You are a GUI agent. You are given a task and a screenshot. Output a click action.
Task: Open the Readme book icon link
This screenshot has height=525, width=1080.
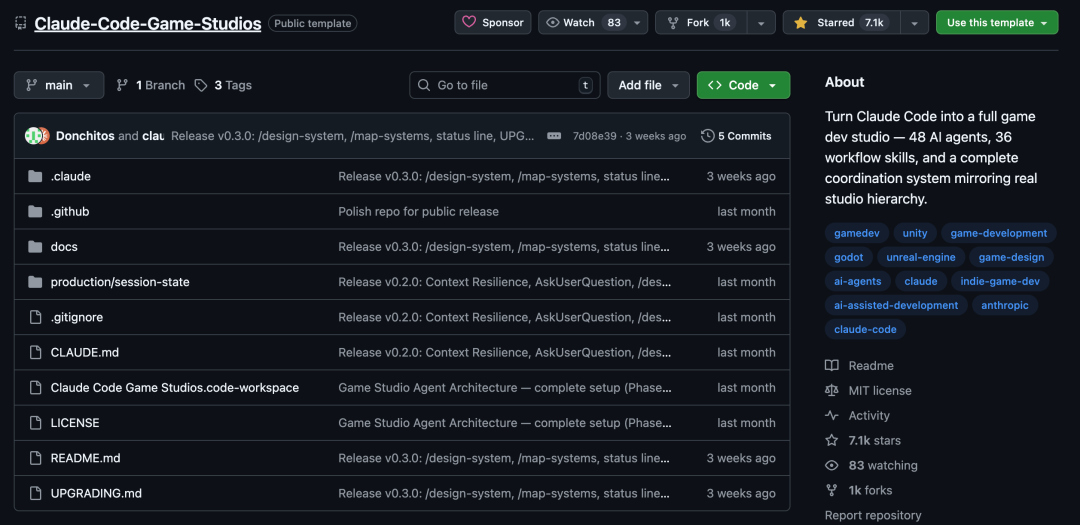[x=832, y=366]
